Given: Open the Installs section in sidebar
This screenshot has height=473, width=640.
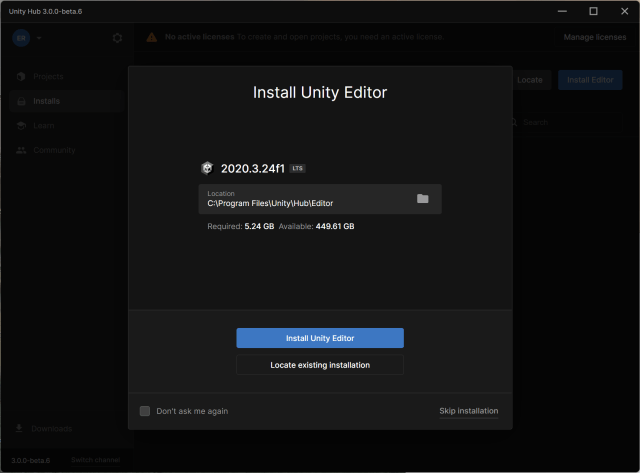Looking at the screenshot, I should (67, 101).
